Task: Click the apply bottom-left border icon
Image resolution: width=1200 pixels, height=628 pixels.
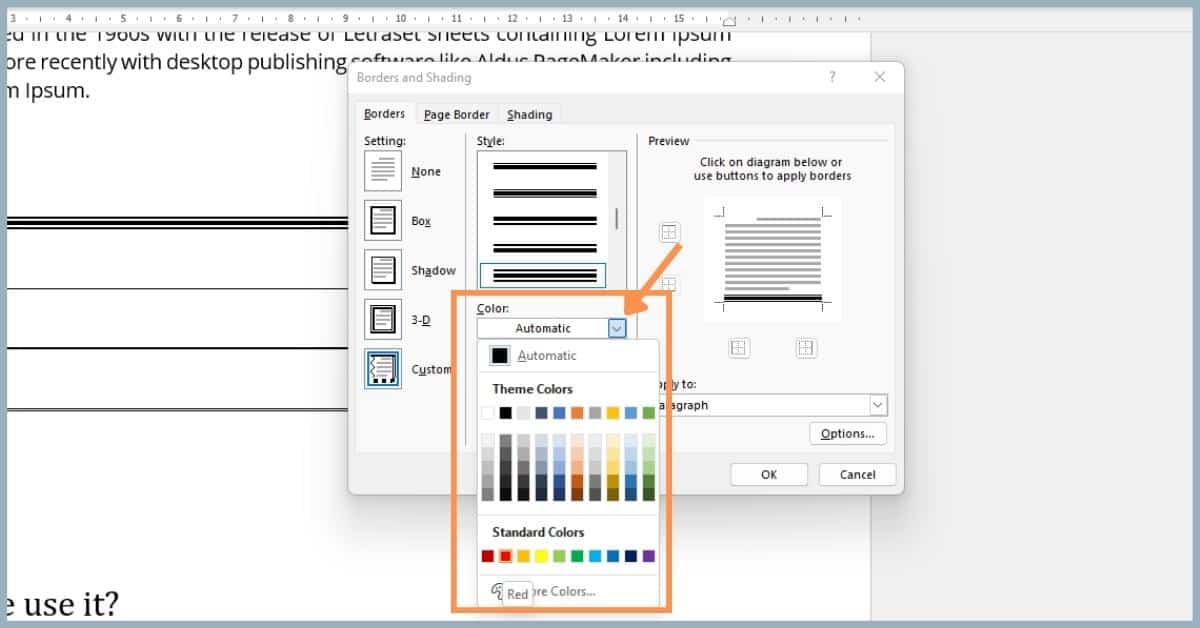Action: (x=738, y=347)
